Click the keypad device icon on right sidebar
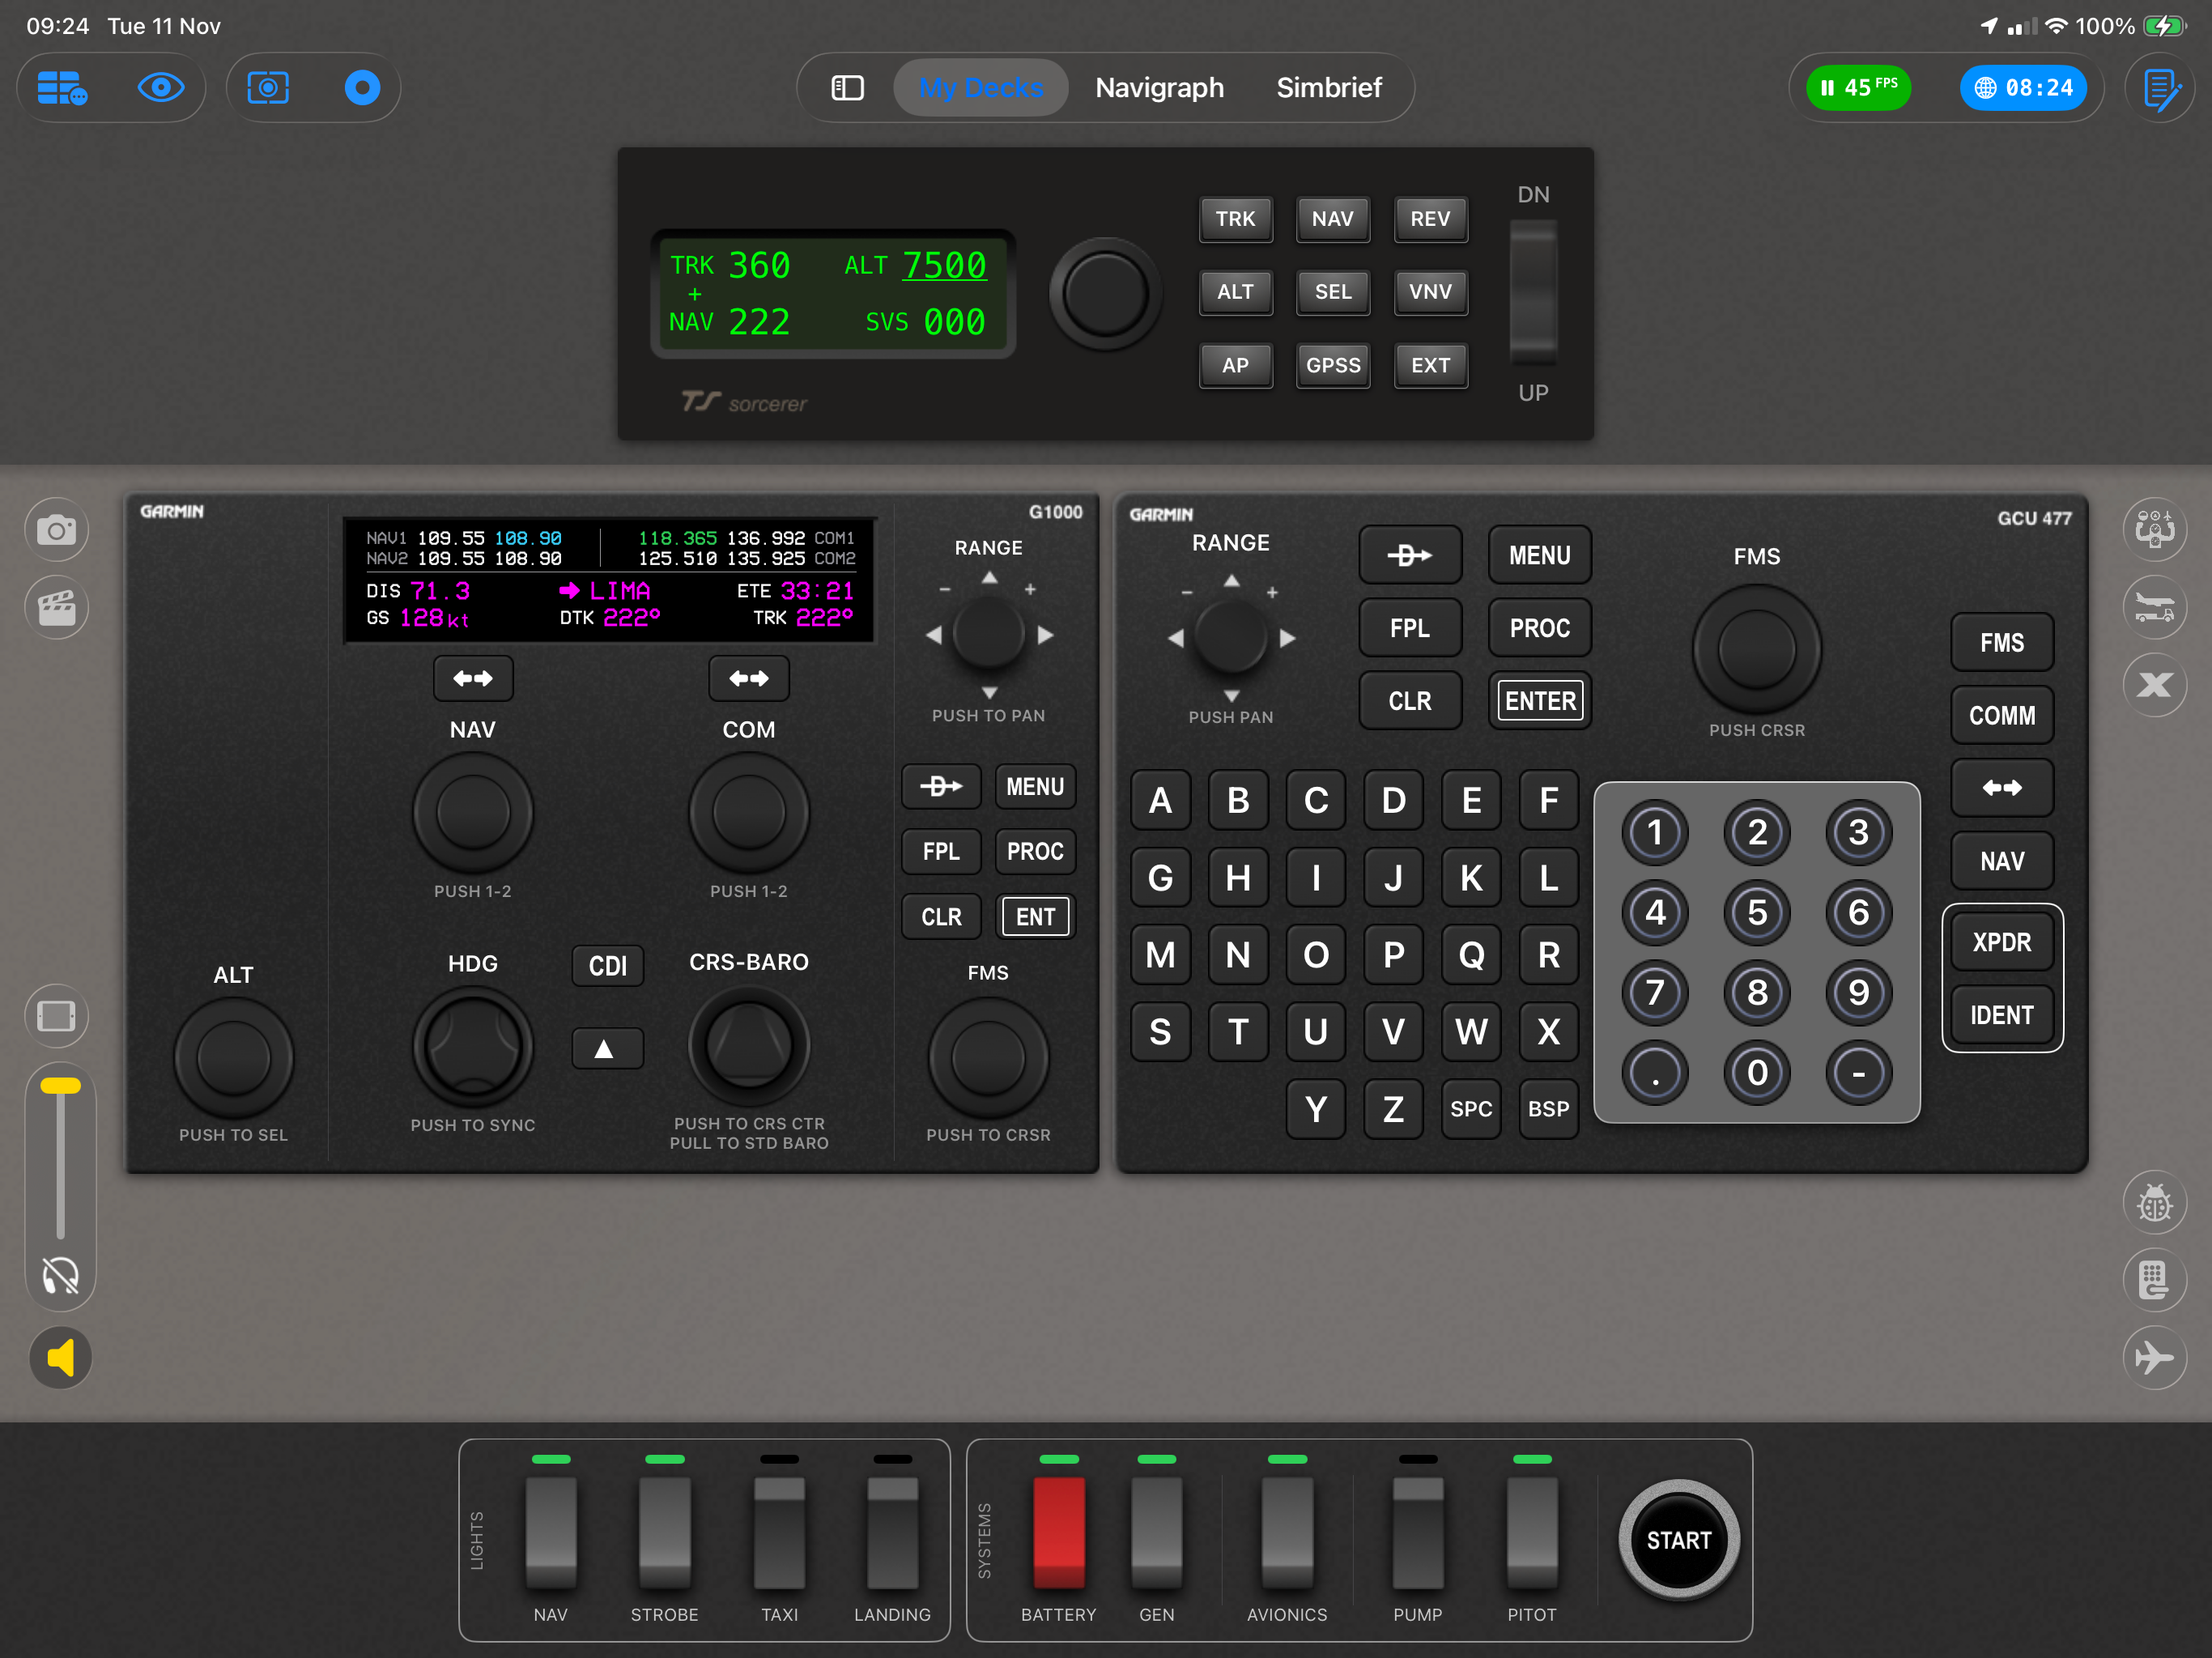 click(x=2154, y=1280)
